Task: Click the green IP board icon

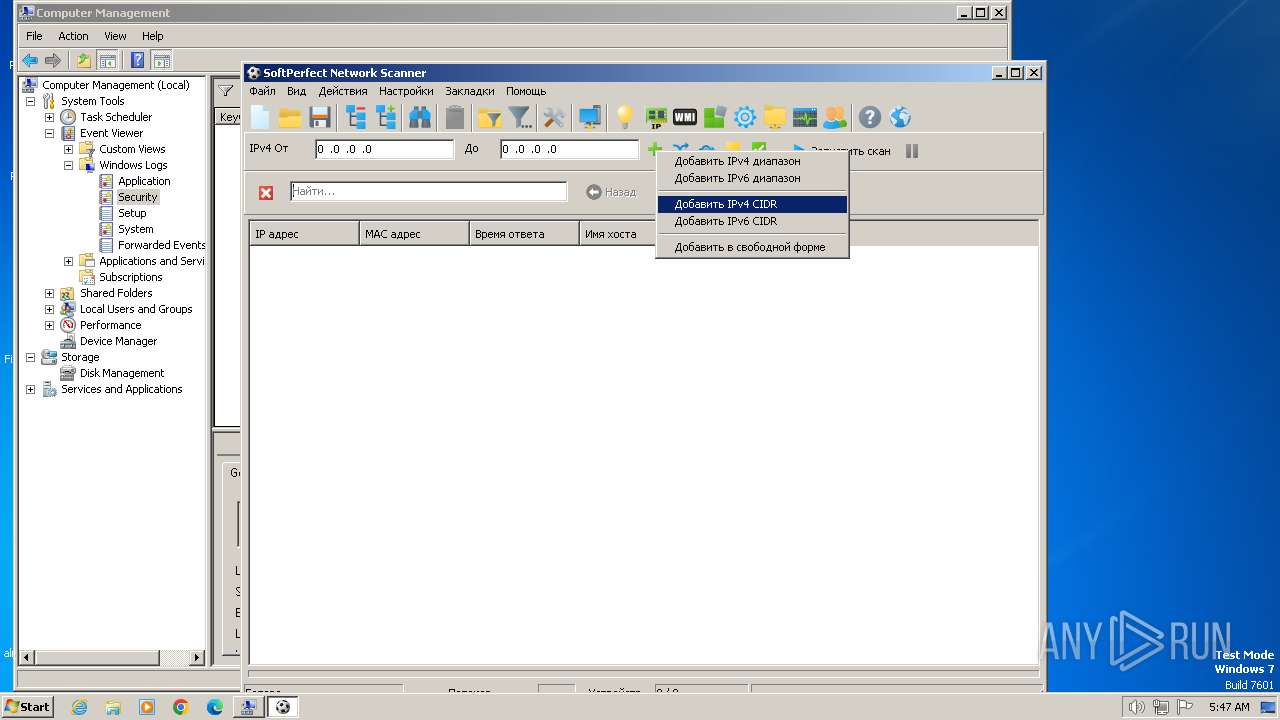Action: pyautogui.click(x=656, y=118)
